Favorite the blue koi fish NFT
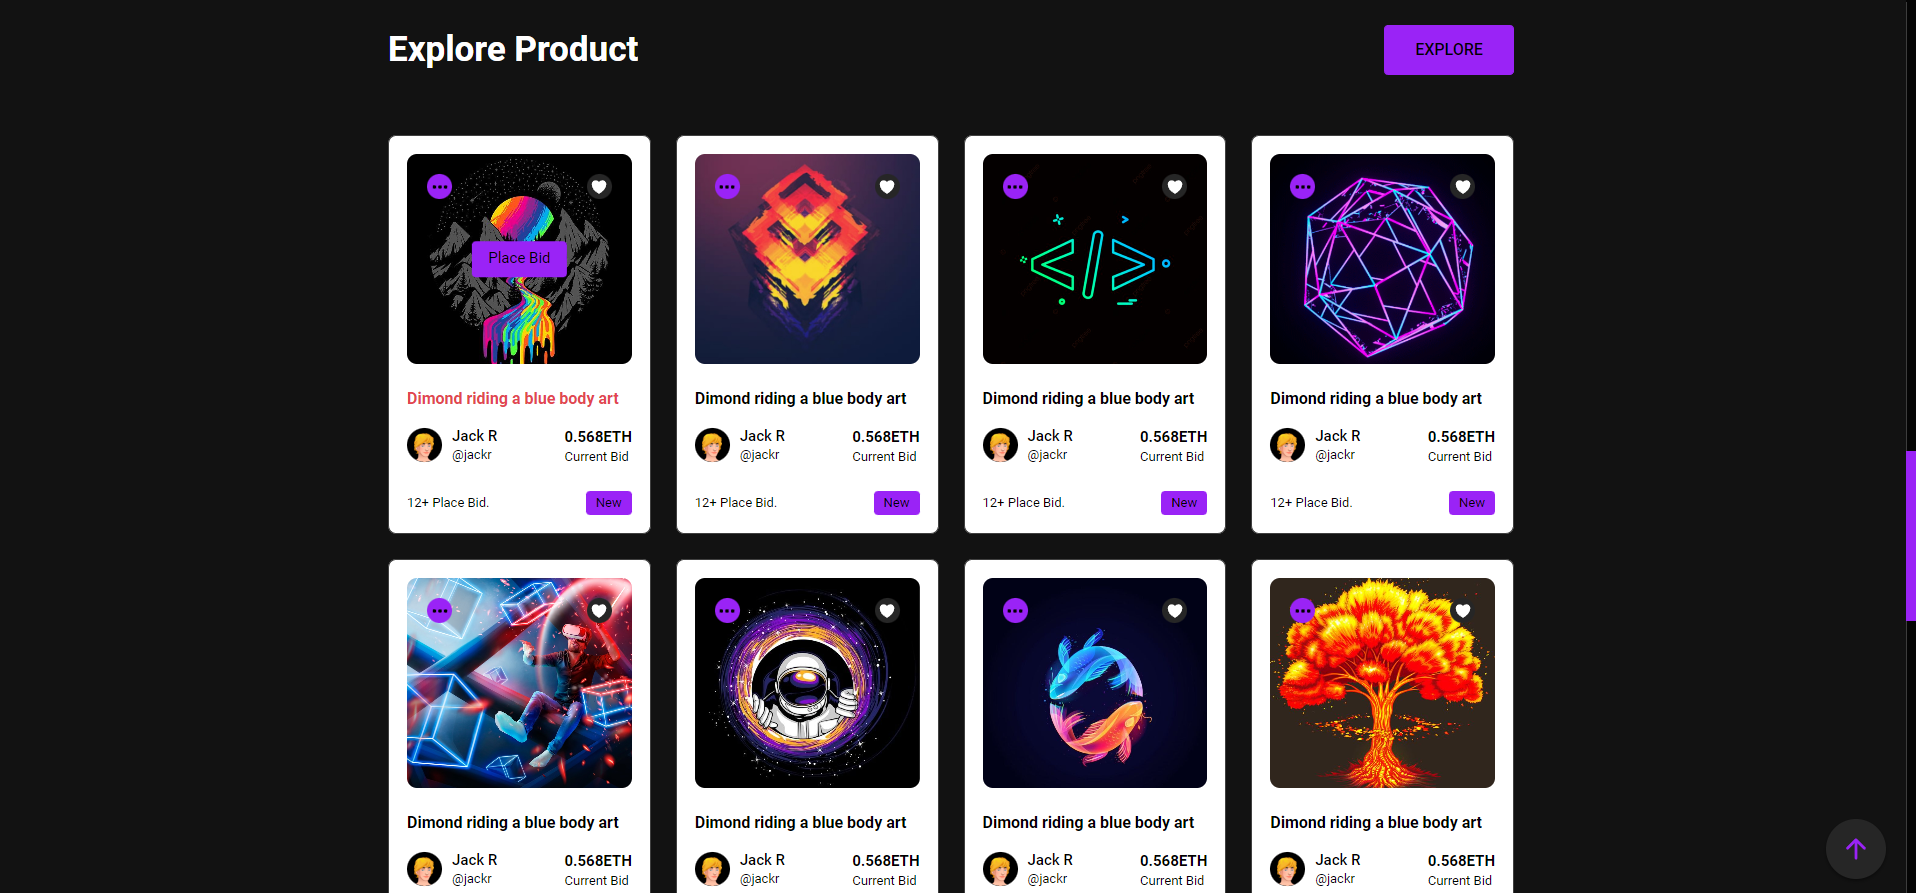1916x893 pixels. point(1174,610)
